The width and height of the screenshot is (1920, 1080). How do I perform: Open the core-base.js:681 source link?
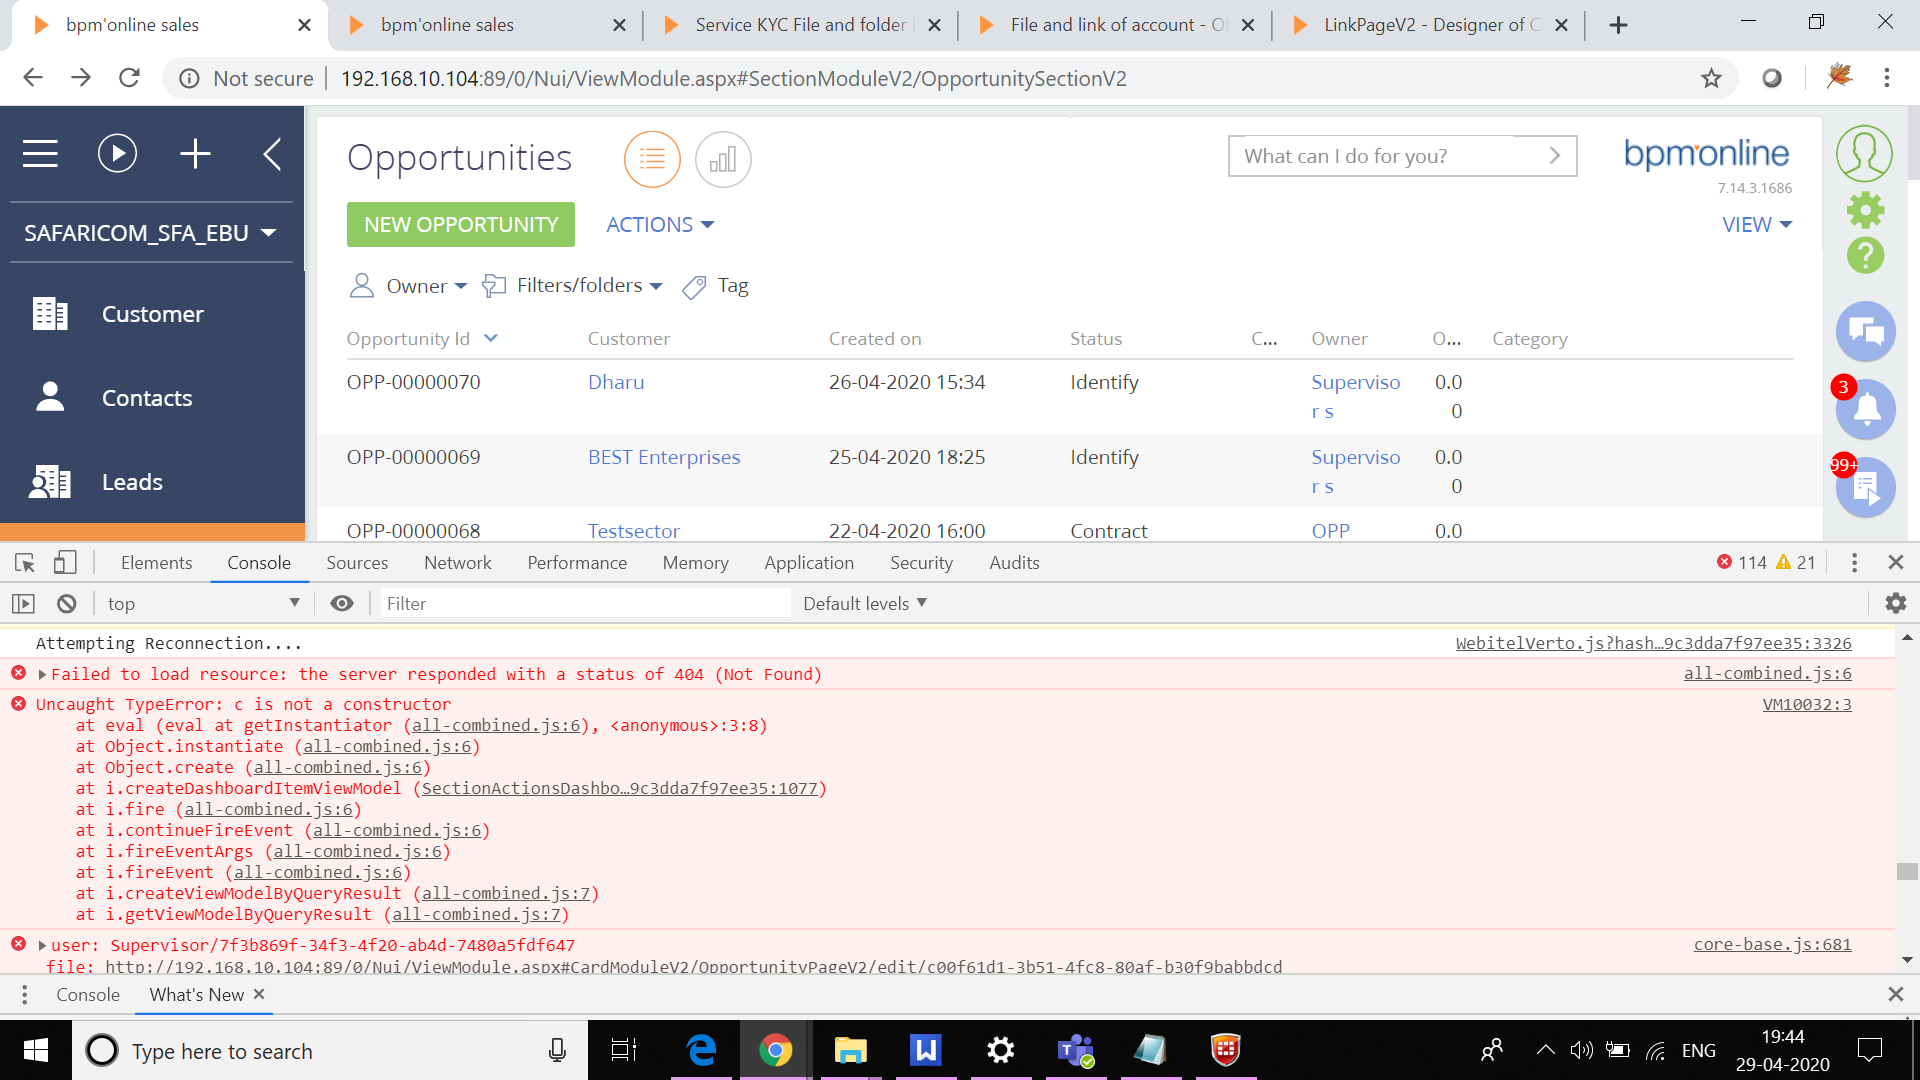point(1773,945)
